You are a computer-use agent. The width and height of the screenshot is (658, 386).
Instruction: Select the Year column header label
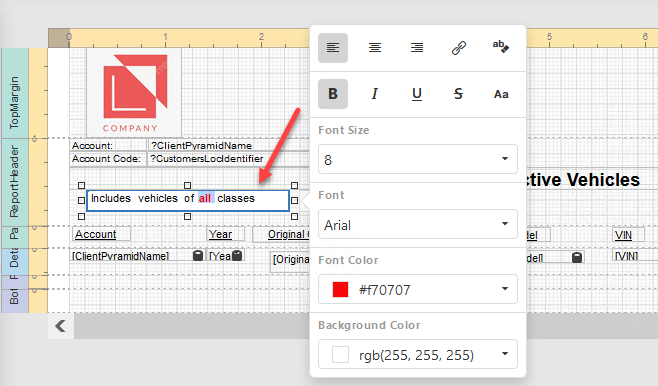coord(221,234)
